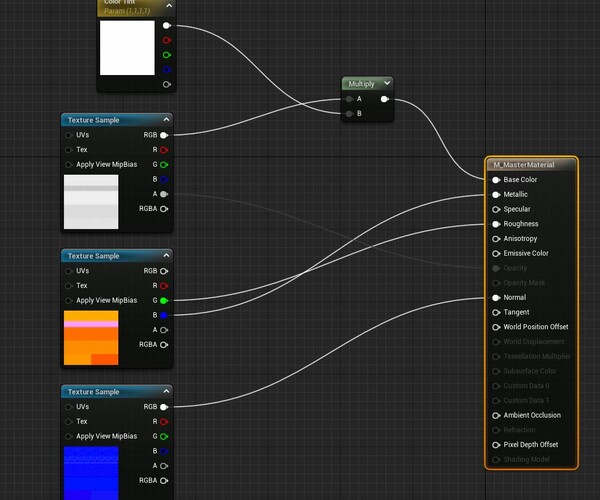Click the 'Param (1,1,1,1)' text
This screenshot has height=500, width=600.
(x=127, y=11)
